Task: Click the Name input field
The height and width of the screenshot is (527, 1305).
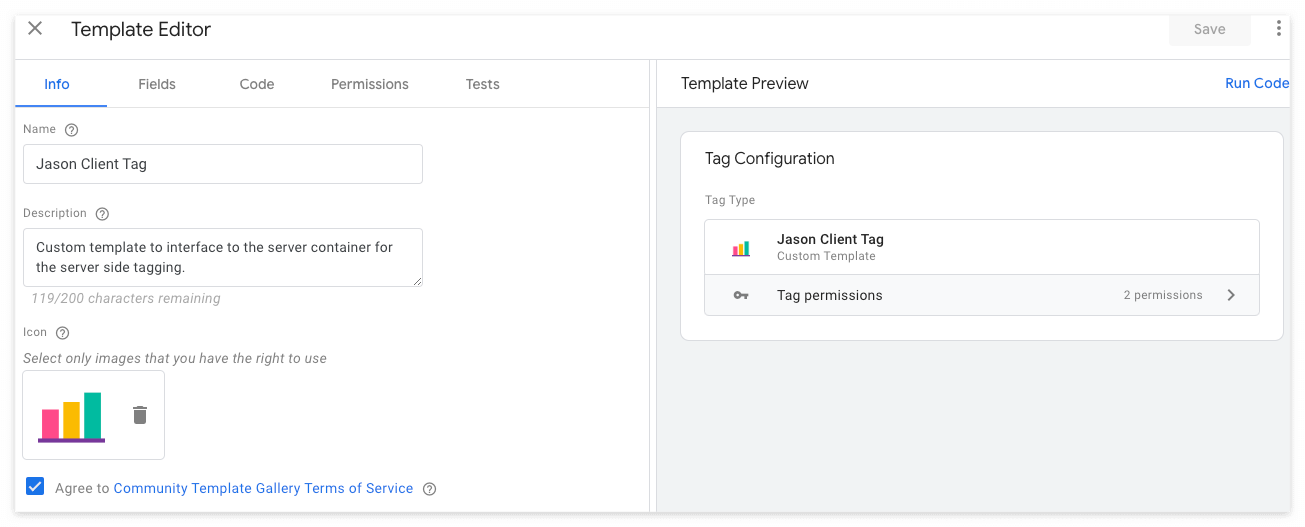Action: click(223, 164)
